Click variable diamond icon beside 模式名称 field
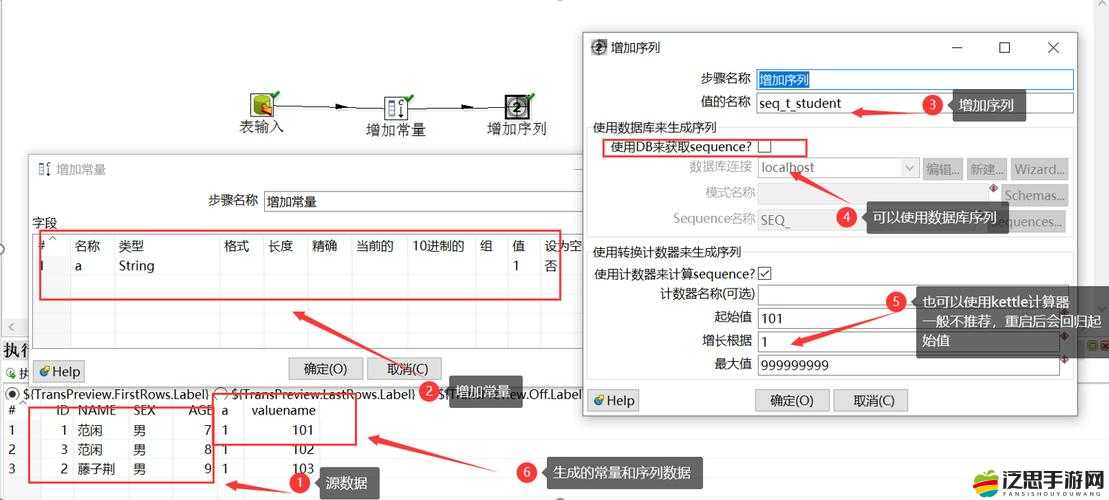Screen dimensions: 1109x500 pos(993,188)
